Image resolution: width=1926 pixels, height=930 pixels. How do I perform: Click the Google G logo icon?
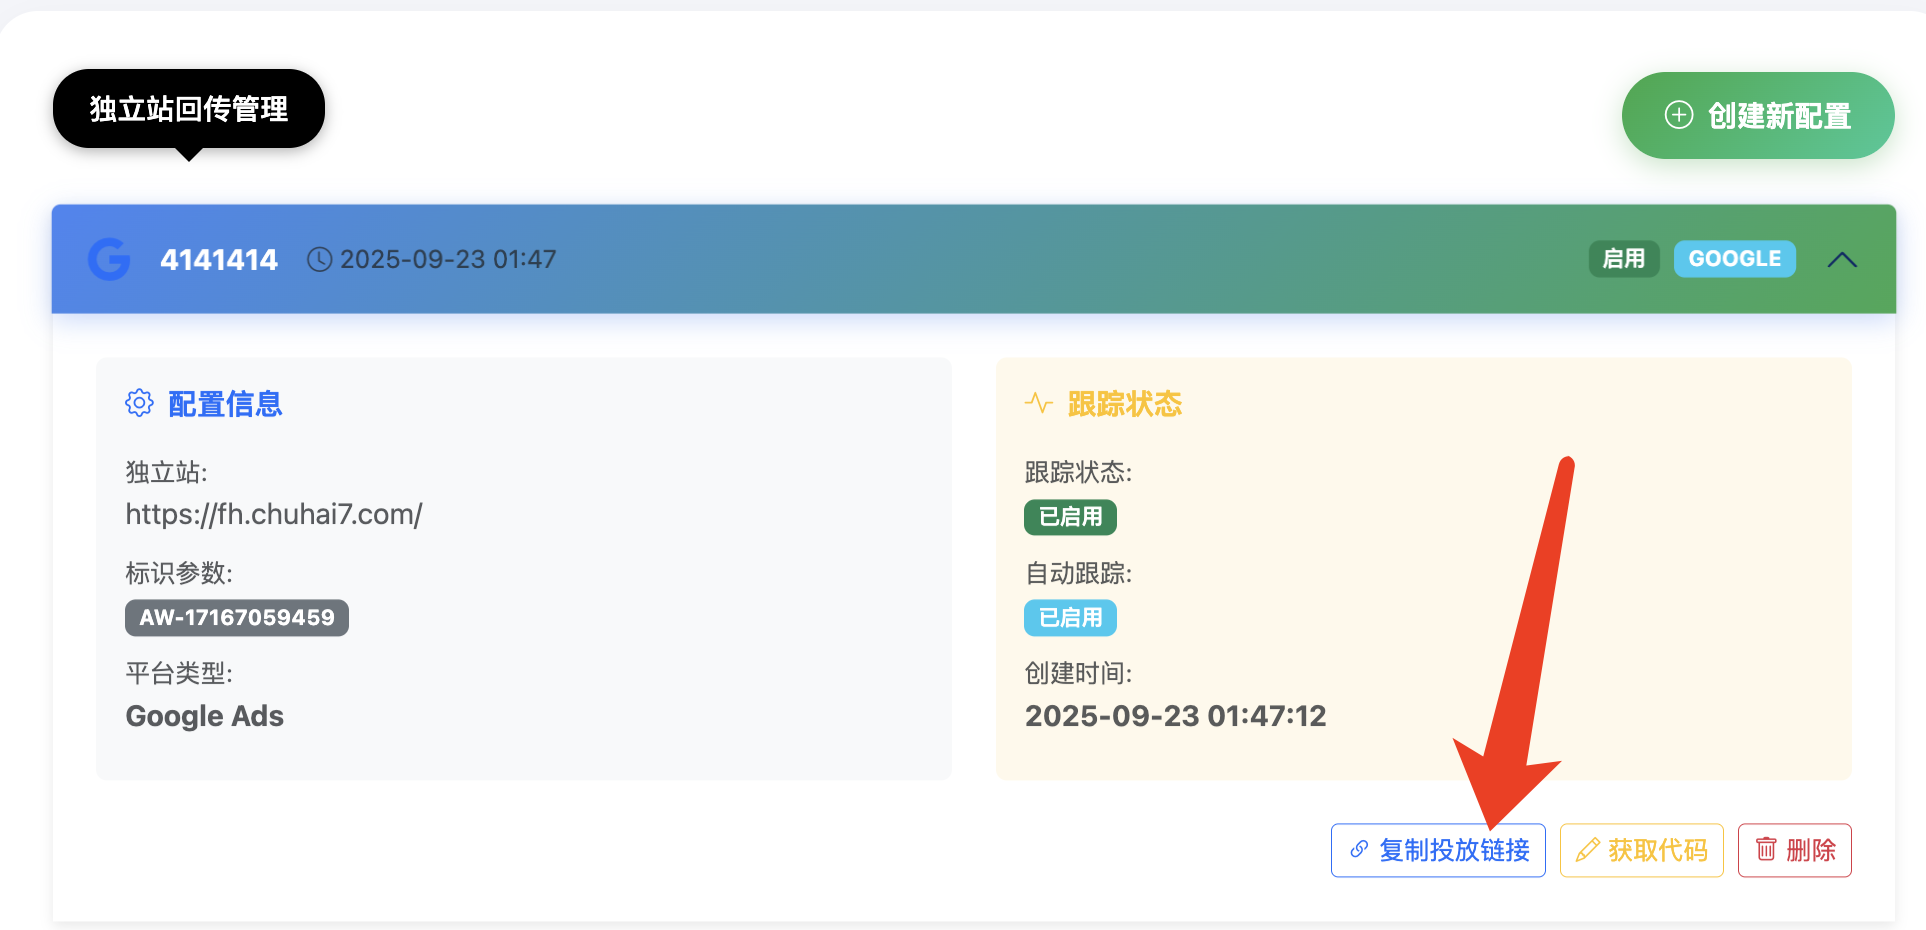point(109,259)
